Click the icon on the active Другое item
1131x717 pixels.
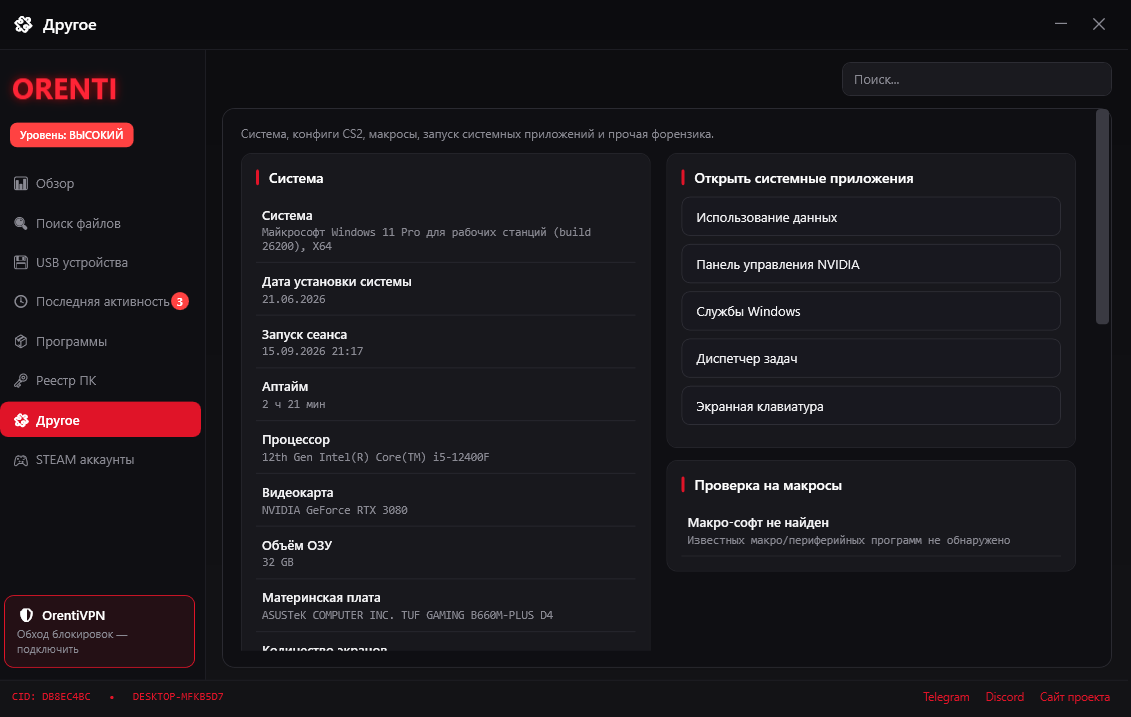click(x=21, y=420)
